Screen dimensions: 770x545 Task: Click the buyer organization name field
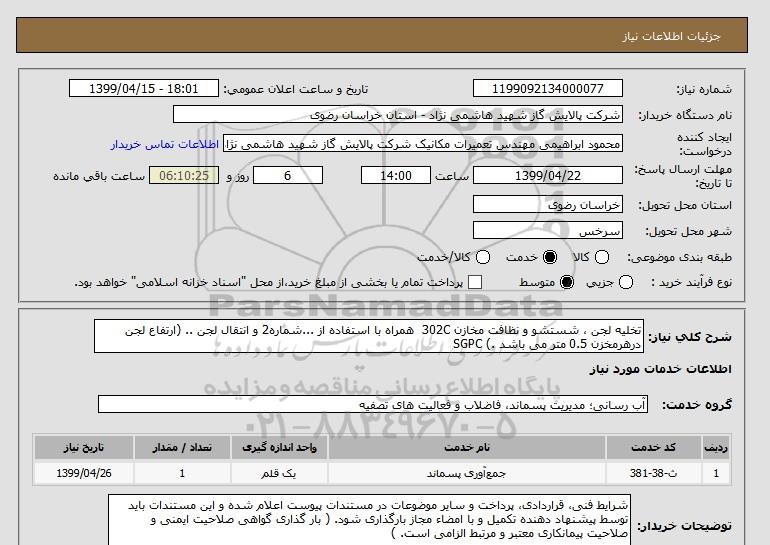coord(398,115)
